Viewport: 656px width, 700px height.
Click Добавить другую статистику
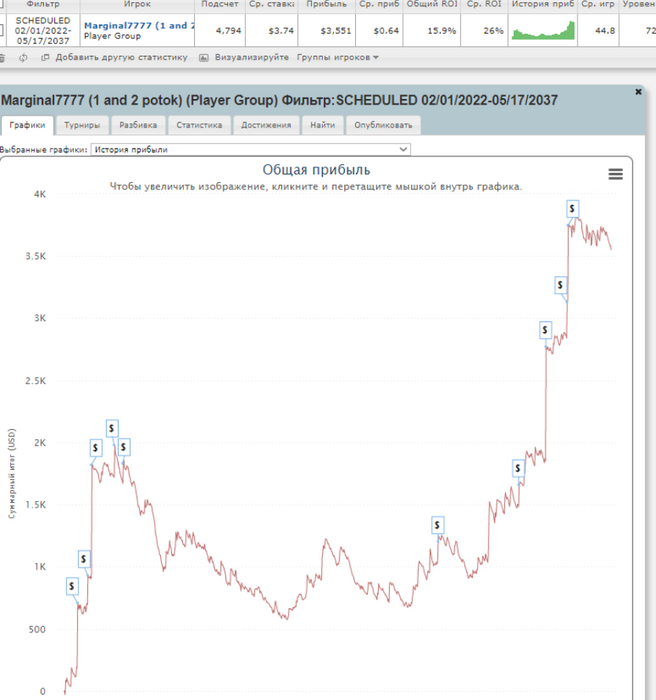121,58
